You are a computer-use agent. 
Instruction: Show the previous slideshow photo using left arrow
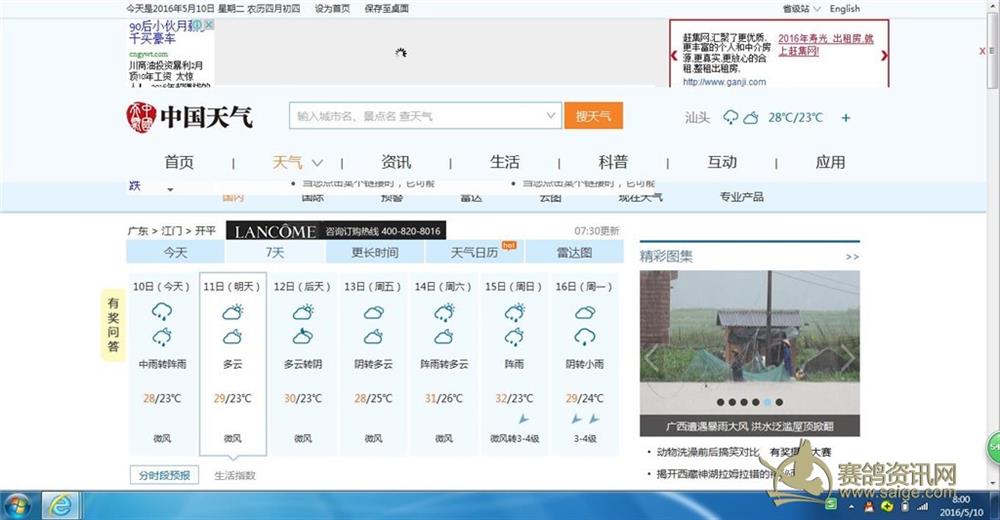click(x=651, y=357)
